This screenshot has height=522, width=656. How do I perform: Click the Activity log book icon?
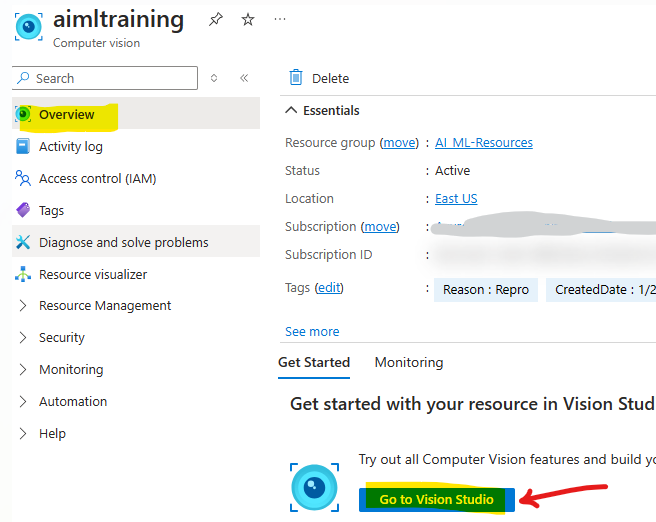23,146
